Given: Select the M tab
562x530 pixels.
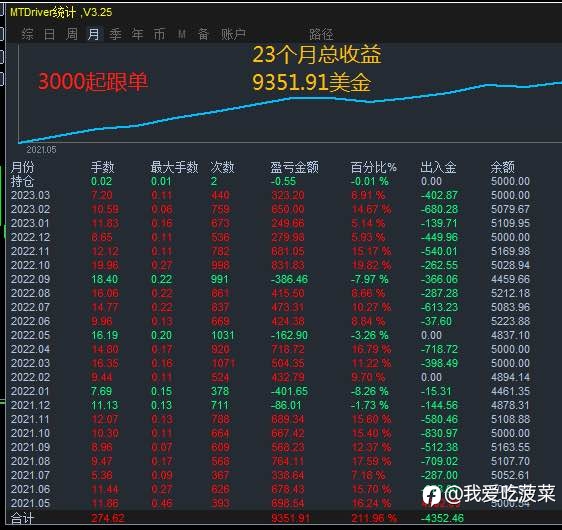Looking at the screenshot, I should coord(182,34).
